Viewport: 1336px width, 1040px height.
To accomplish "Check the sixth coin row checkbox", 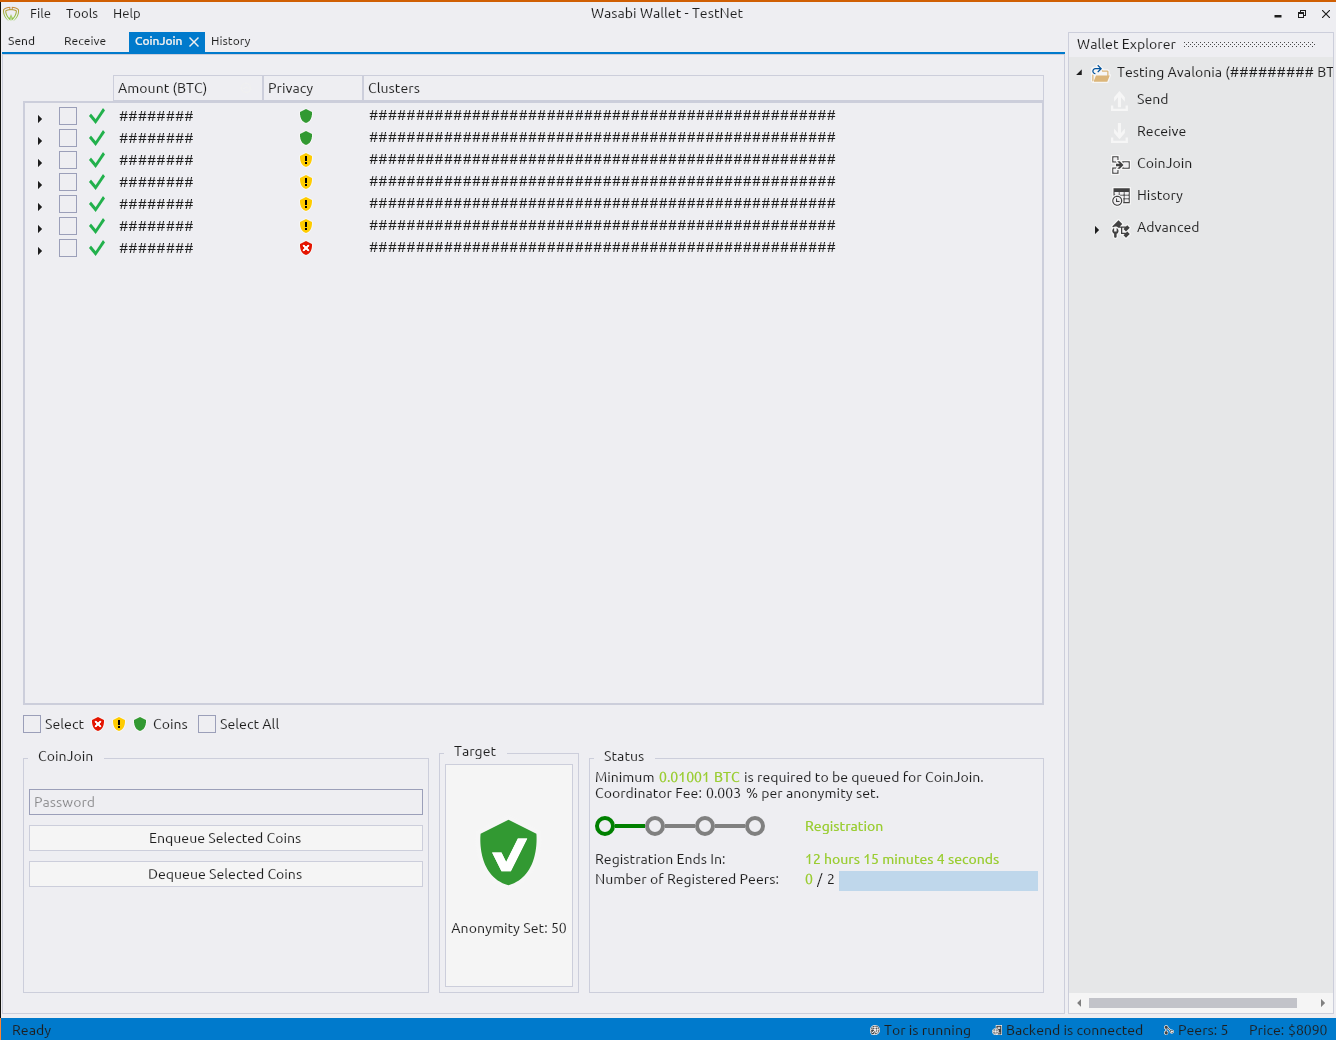I will 68,226.
